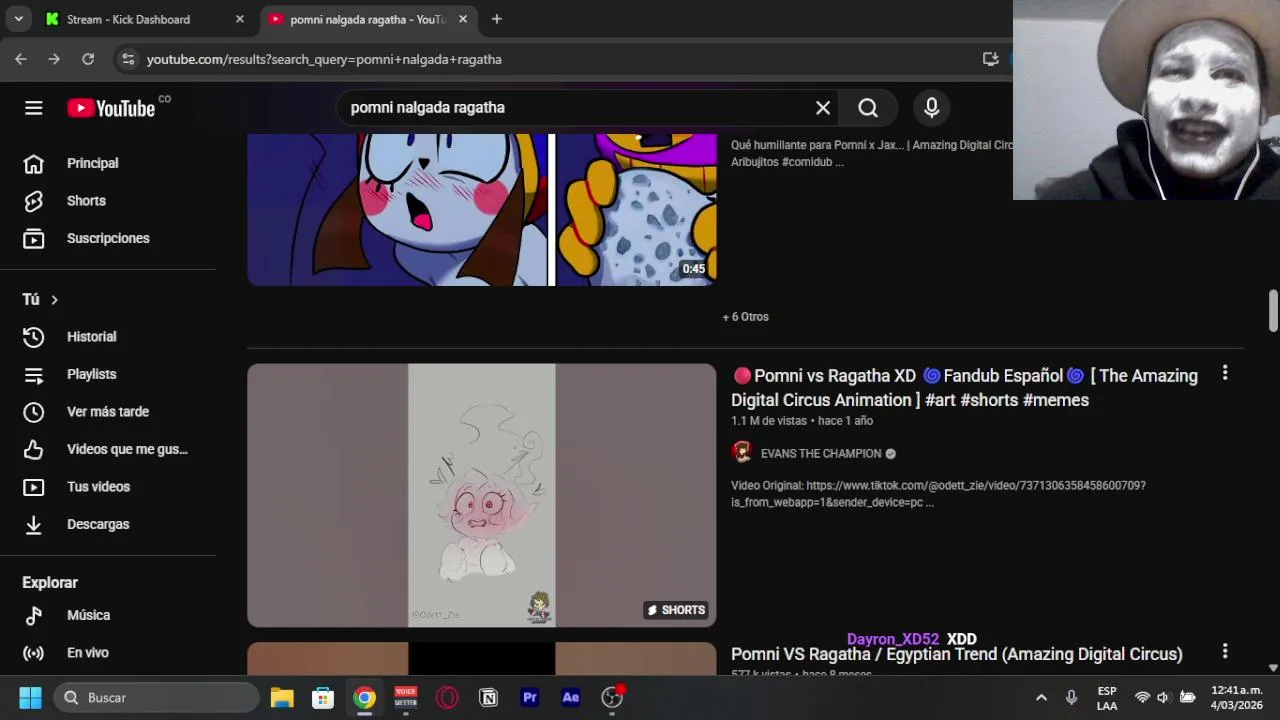Open After Effects from taskbar
Screen dimensions: 1280x720
pos(571,697)
